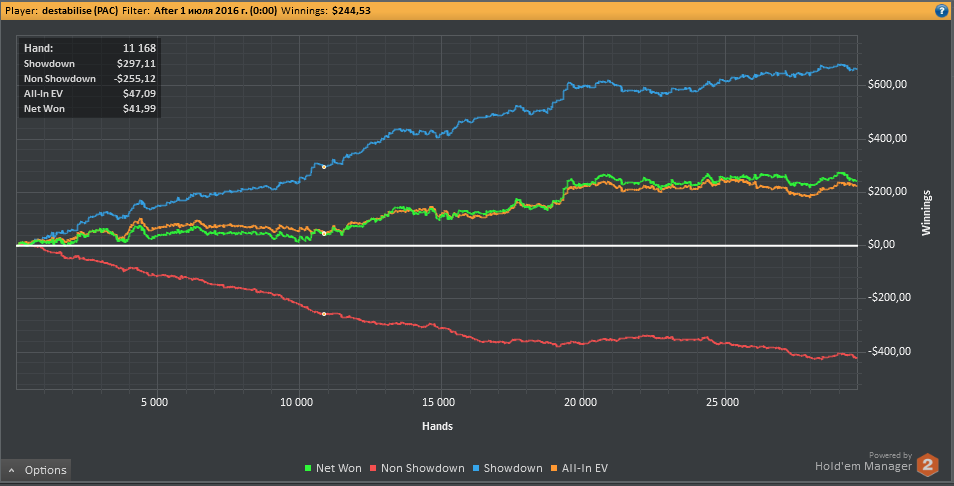This screenshot has width=954, height=486.
Task: Click the $400,00 y-axis label
Action: click(887, 138)
